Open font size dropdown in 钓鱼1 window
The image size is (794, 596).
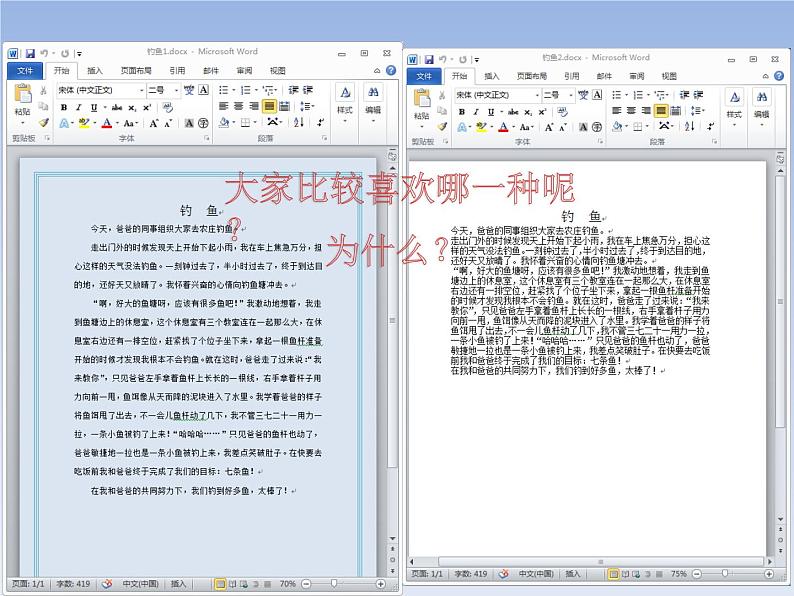pyautogui.click(x=176, y=90)
